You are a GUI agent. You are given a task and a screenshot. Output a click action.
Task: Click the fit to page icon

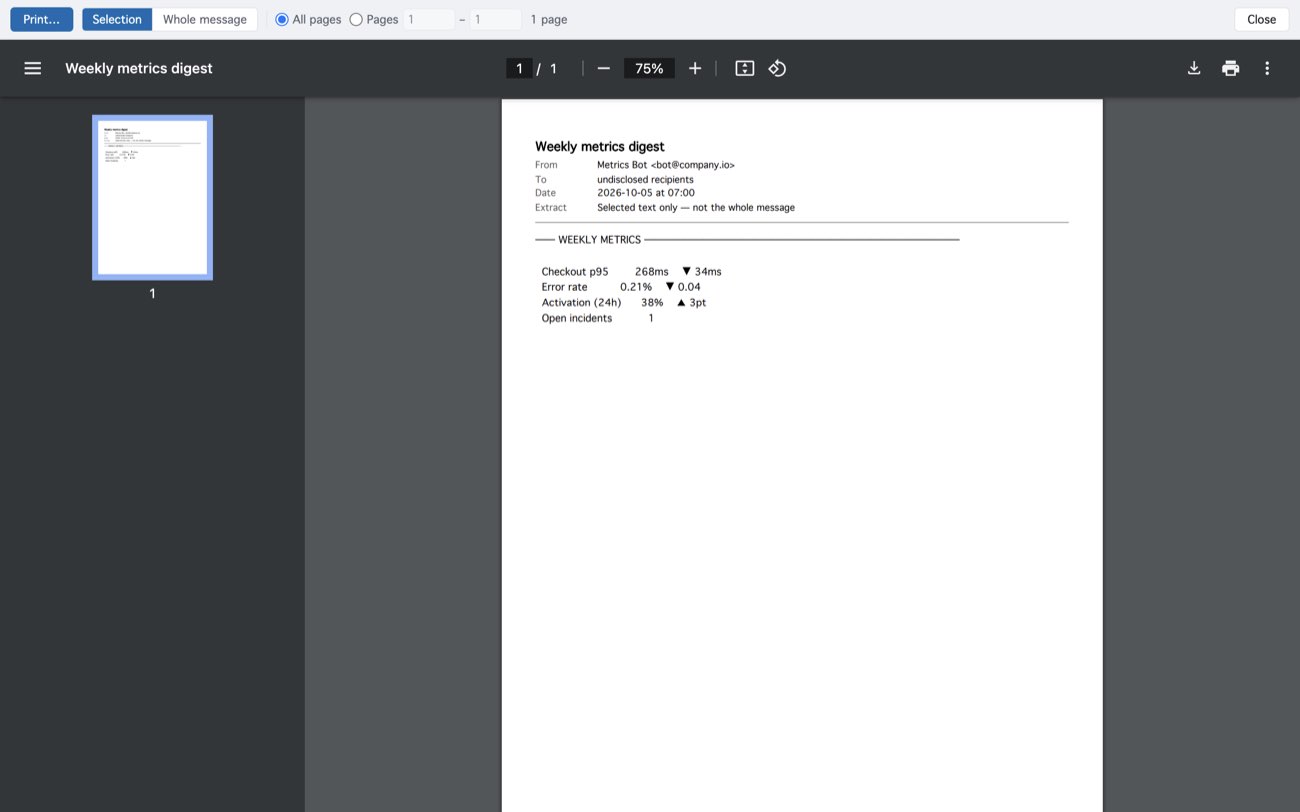[744, 68]
